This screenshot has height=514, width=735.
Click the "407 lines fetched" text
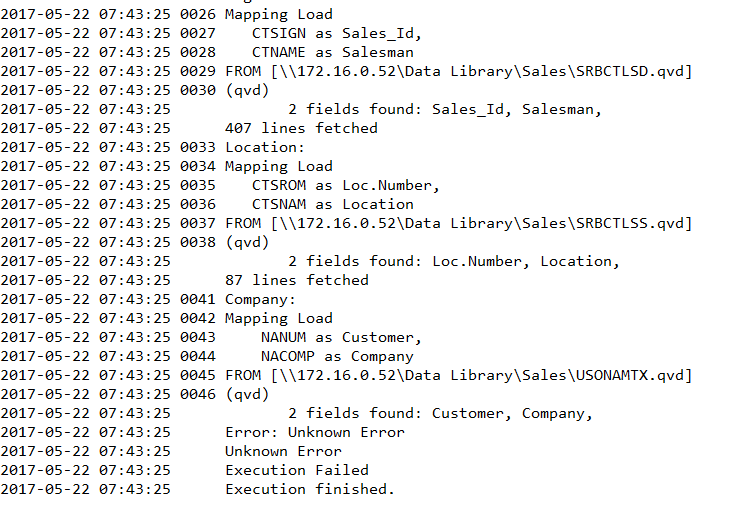point(301,128)
